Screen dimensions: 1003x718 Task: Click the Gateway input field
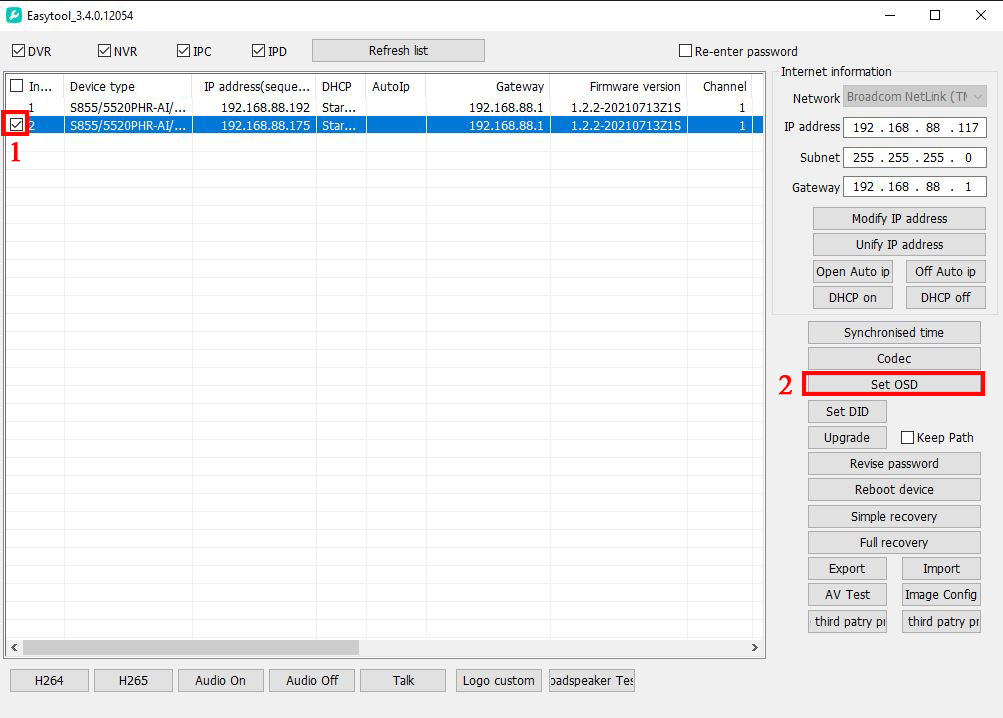tap(915, 188)
